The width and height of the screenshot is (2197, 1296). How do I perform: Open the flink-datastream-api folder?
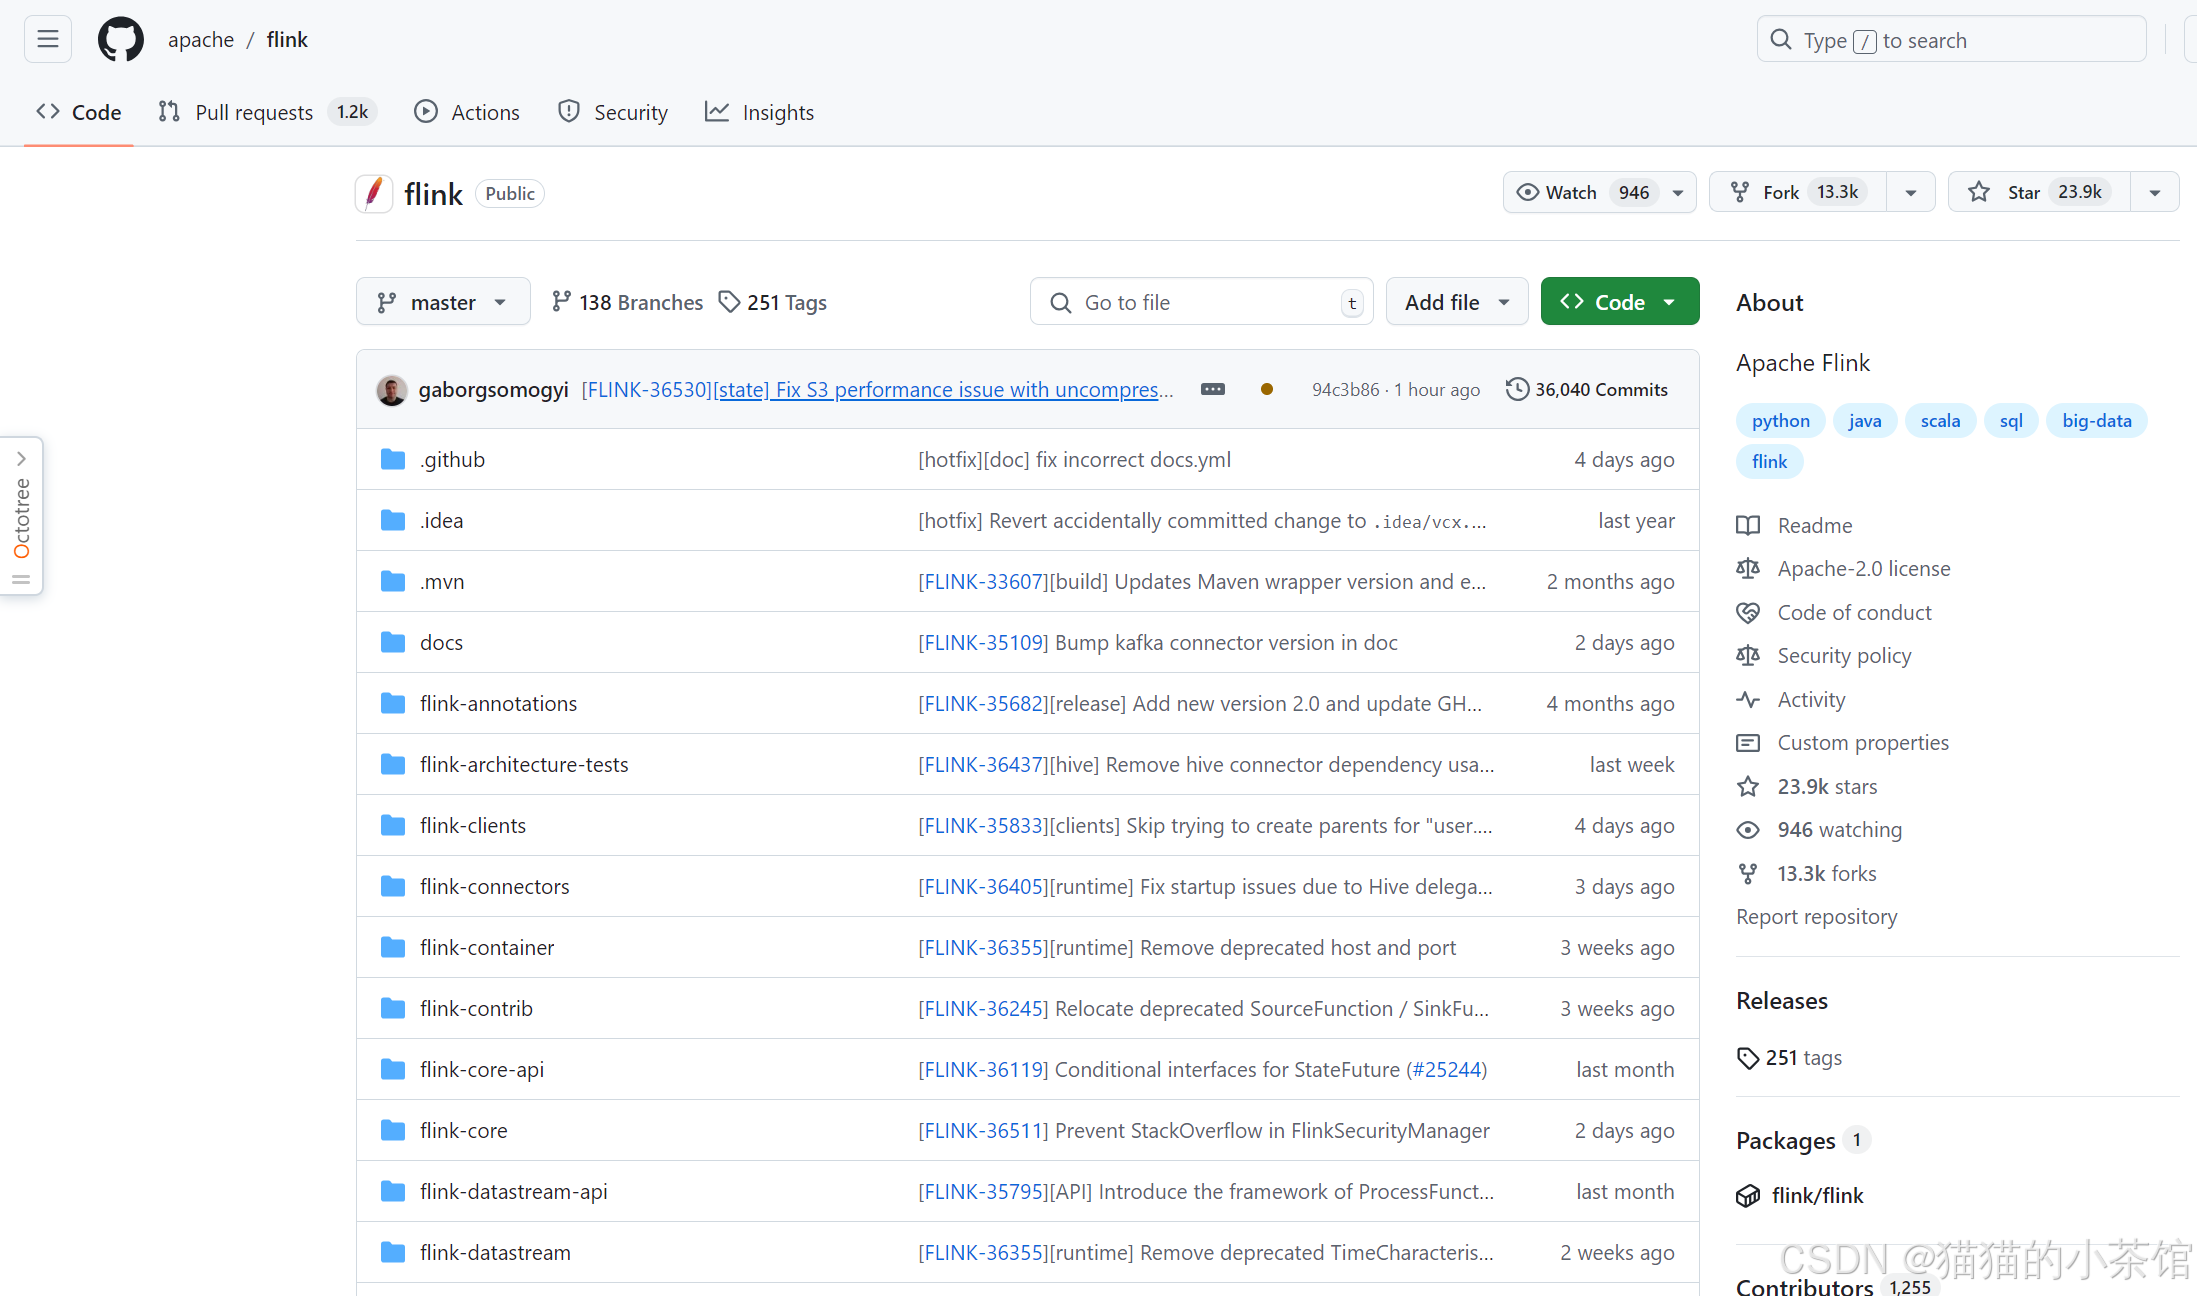pyautogui.click(x=513, y=1191)
